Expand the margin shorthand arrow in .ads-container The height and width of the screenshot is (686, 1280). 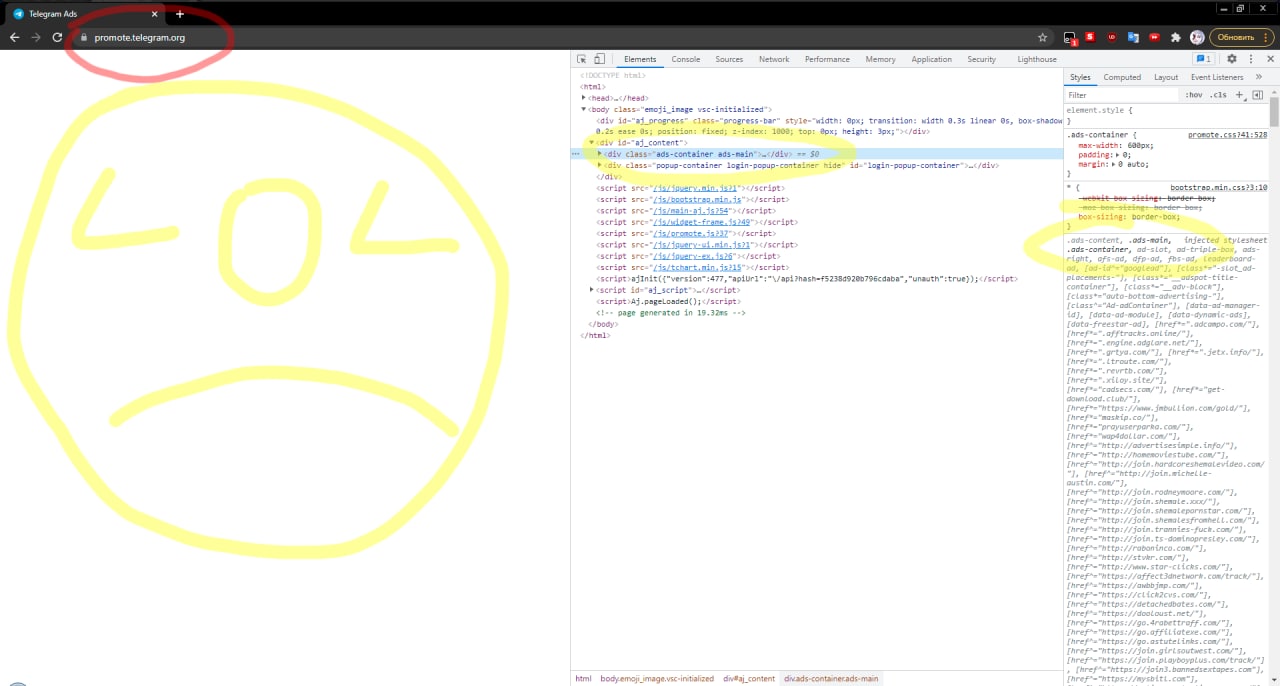click(x=1115, y=164)
